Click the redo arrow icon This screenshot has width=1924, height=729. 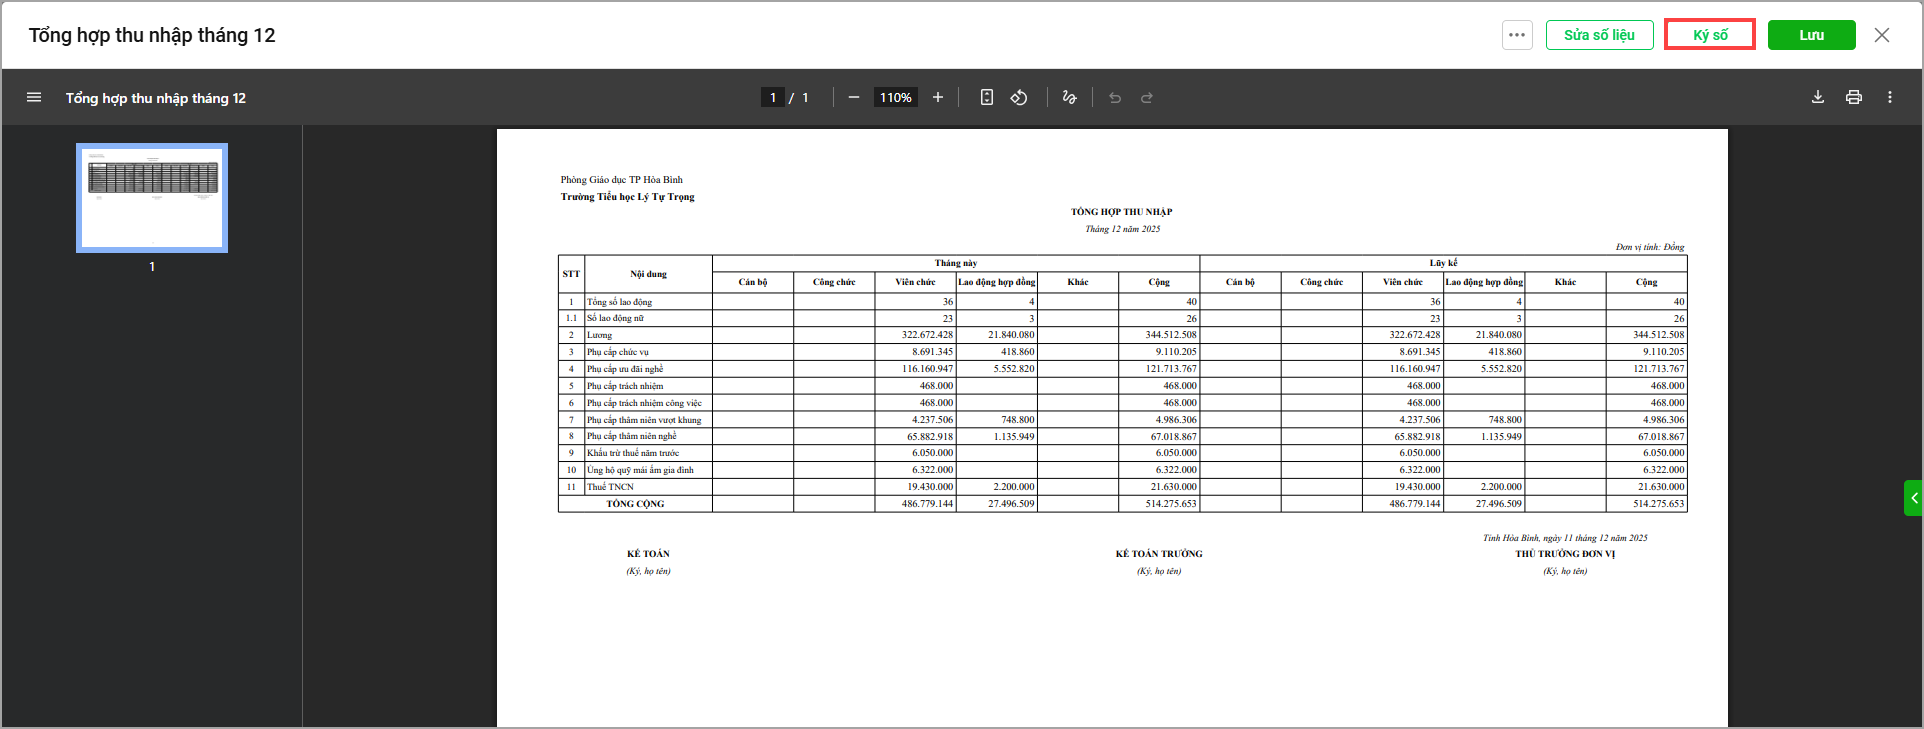pyautogui.click(x=1147, y=98)
